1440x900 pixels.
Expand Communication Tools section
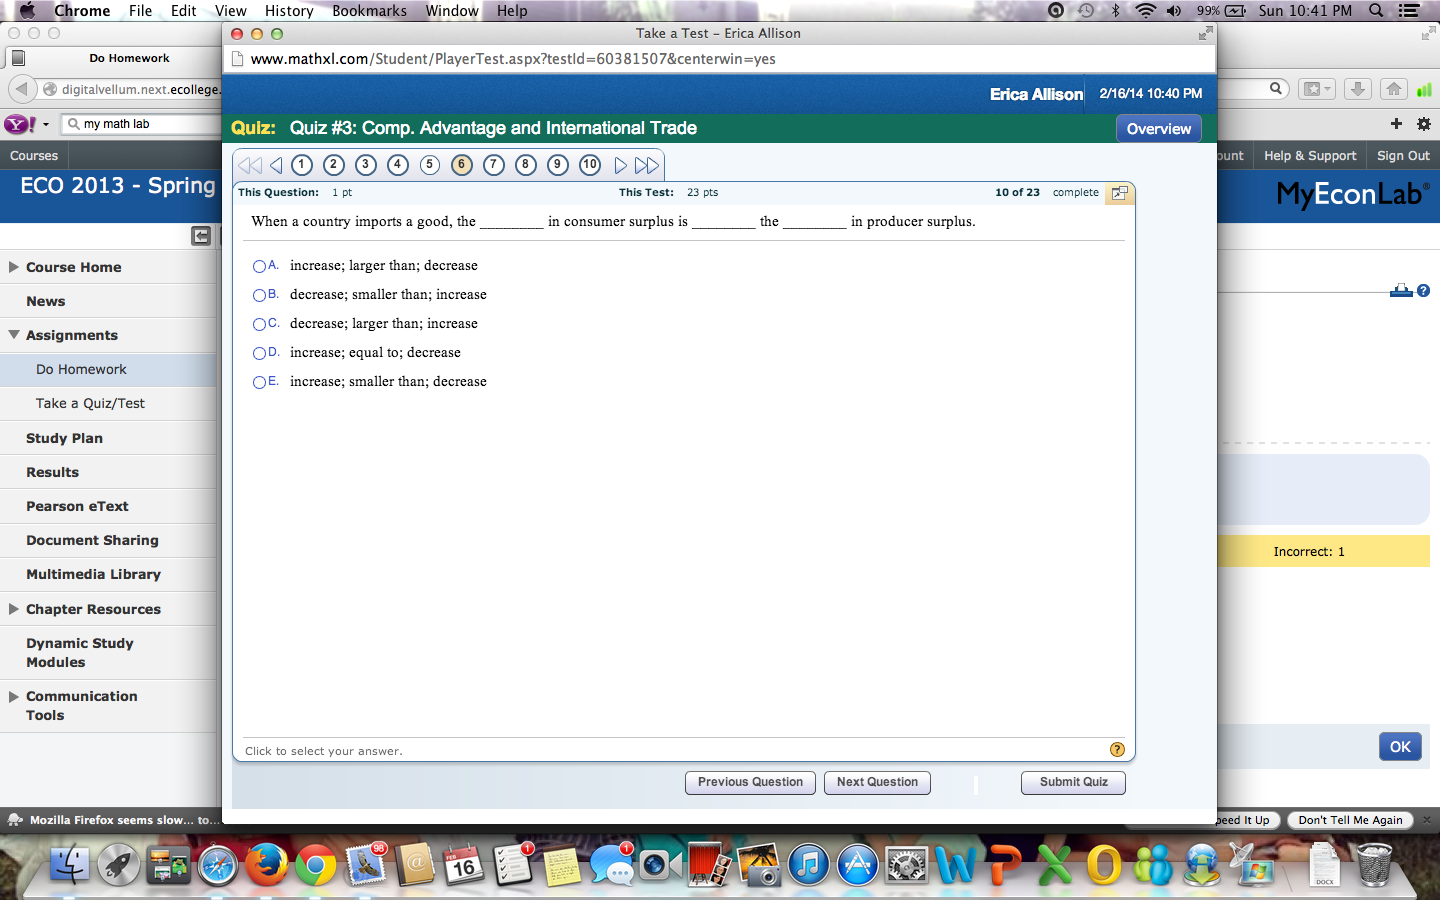pos(14,696)
